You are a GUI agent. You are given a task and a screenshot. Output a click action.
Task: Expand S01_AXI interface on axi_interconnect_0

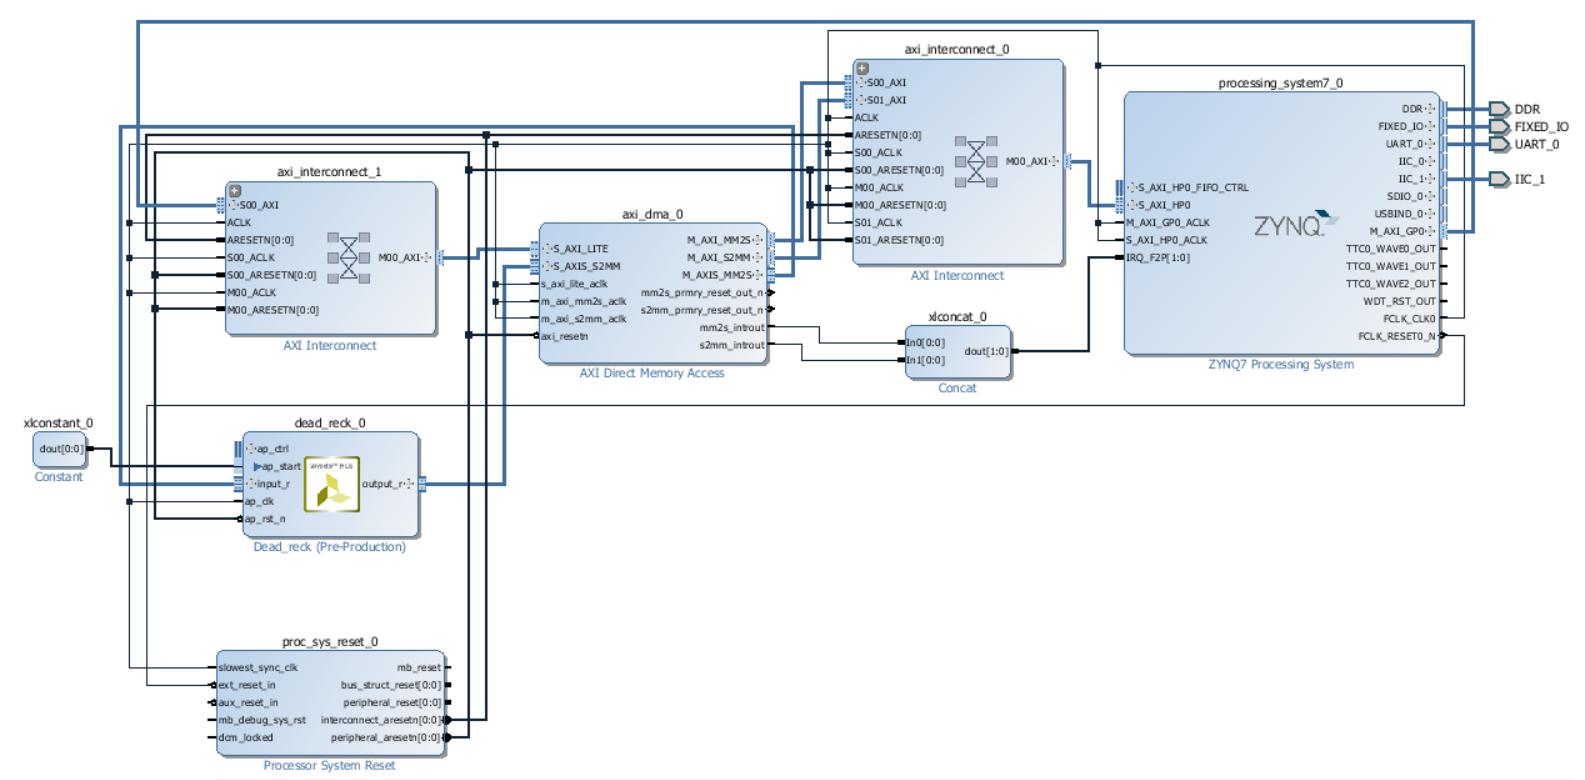point(861,100)
